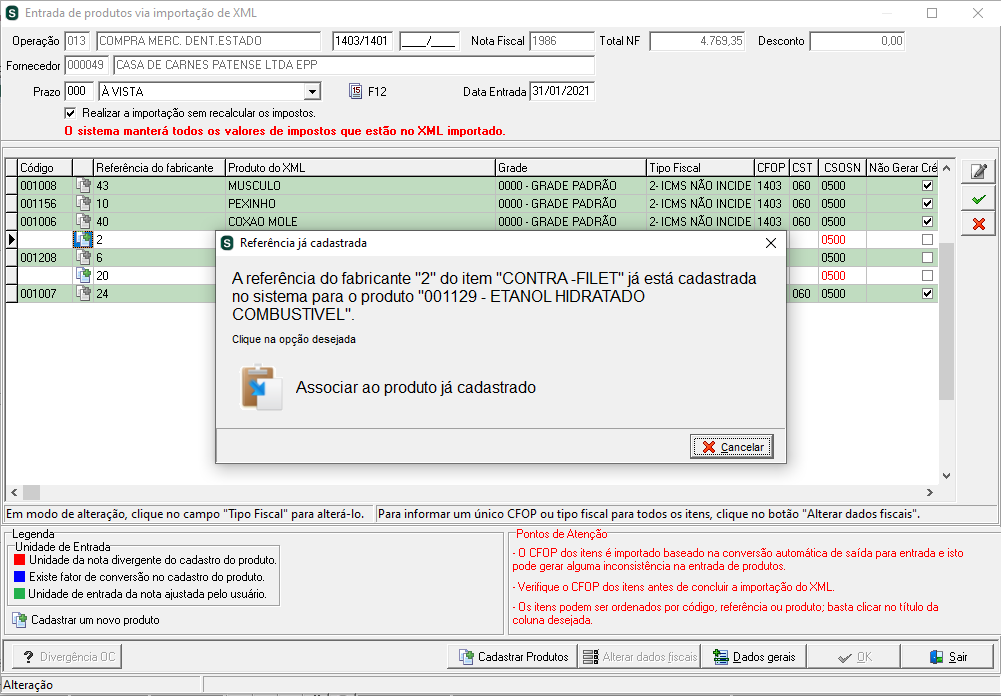Click the grid vertical scrollbar up arrow
This screenshot has width=1001, height=696.
947,168
